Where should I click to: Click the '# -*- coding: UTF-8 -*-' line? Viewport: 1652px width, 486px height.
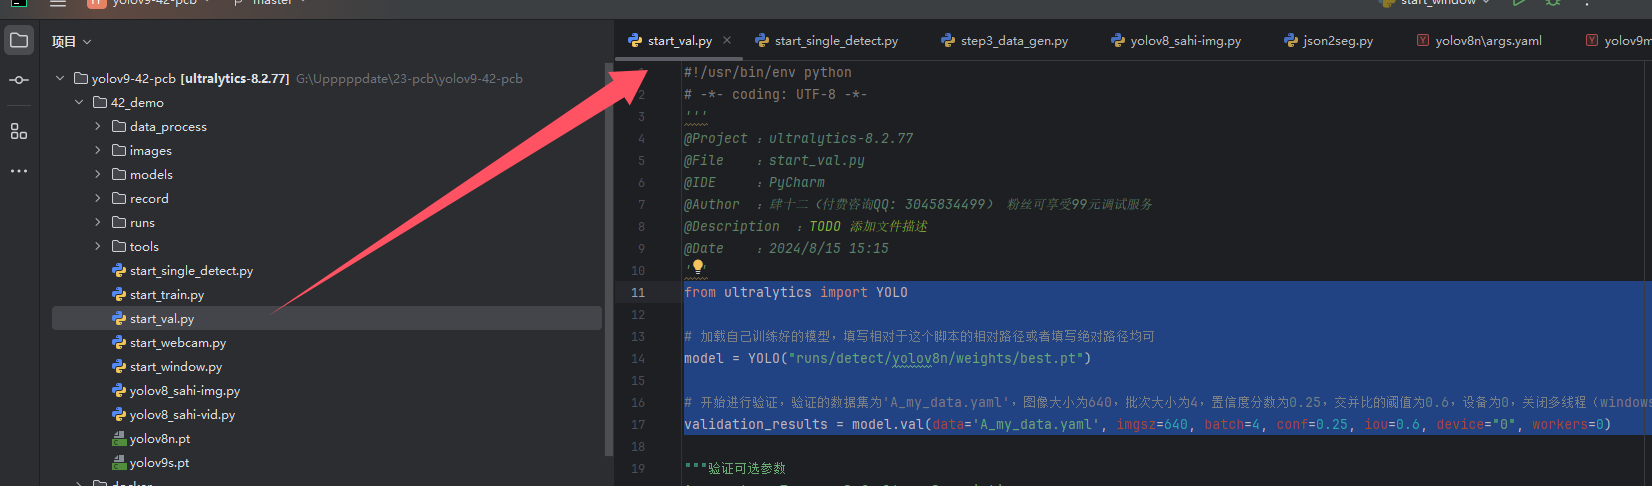[776, 94]
